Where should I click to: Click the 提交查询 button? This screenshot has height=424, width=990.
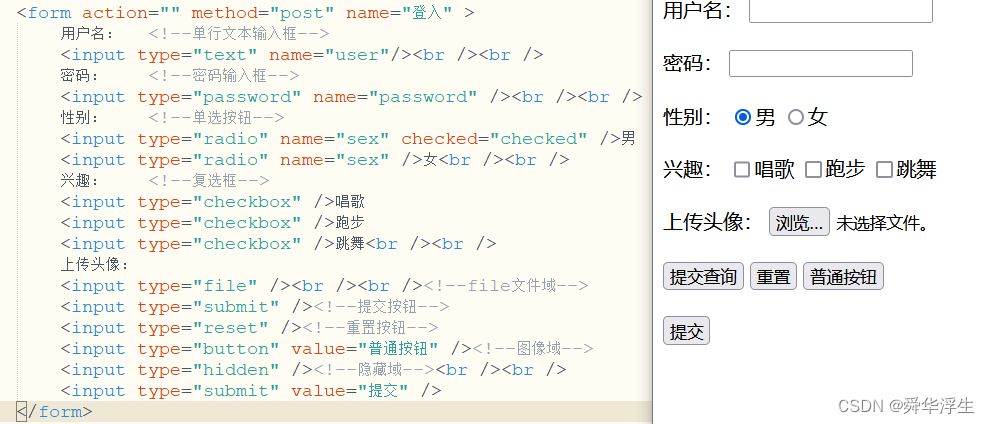click(x=703, y=276)
